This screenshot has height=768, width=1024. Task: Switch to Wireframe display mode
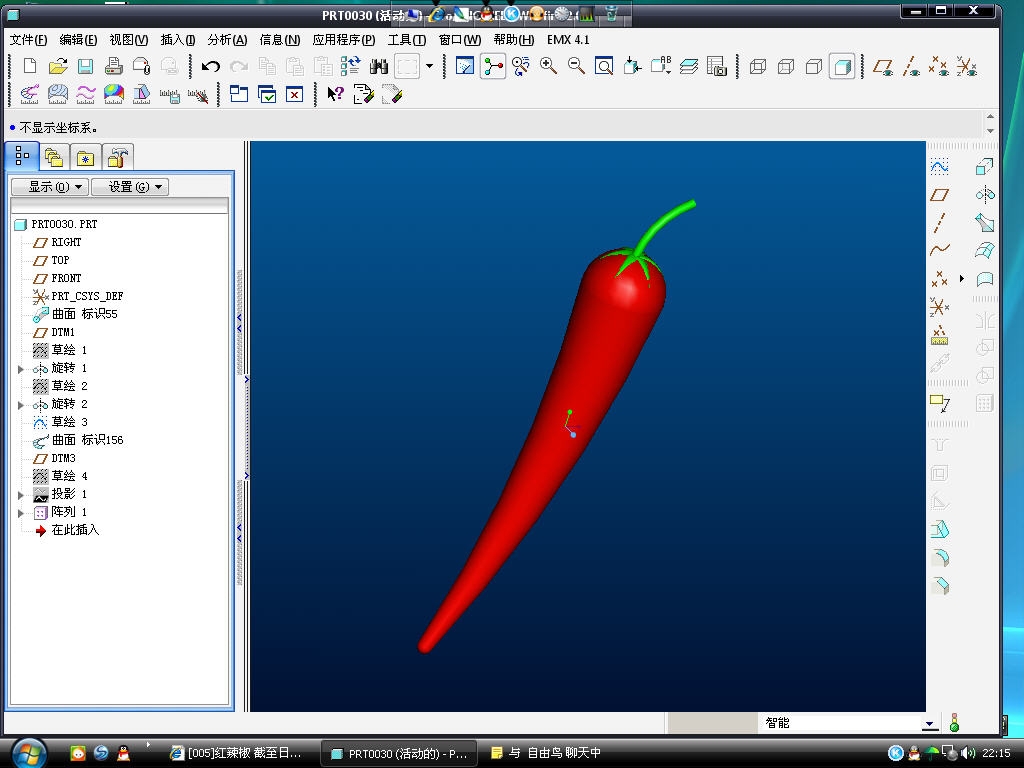(758, 66)
